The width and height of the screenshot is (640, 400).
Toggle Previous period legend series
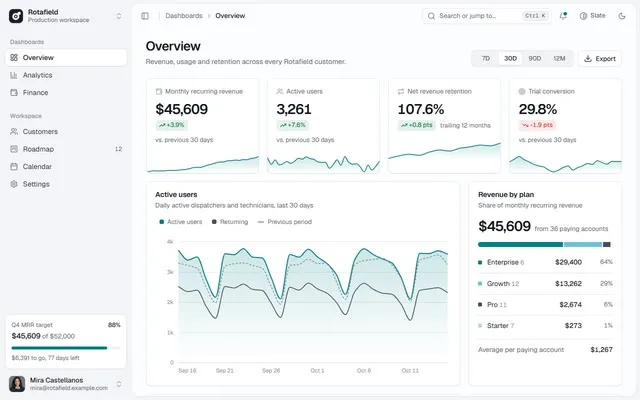coord(285,222)
